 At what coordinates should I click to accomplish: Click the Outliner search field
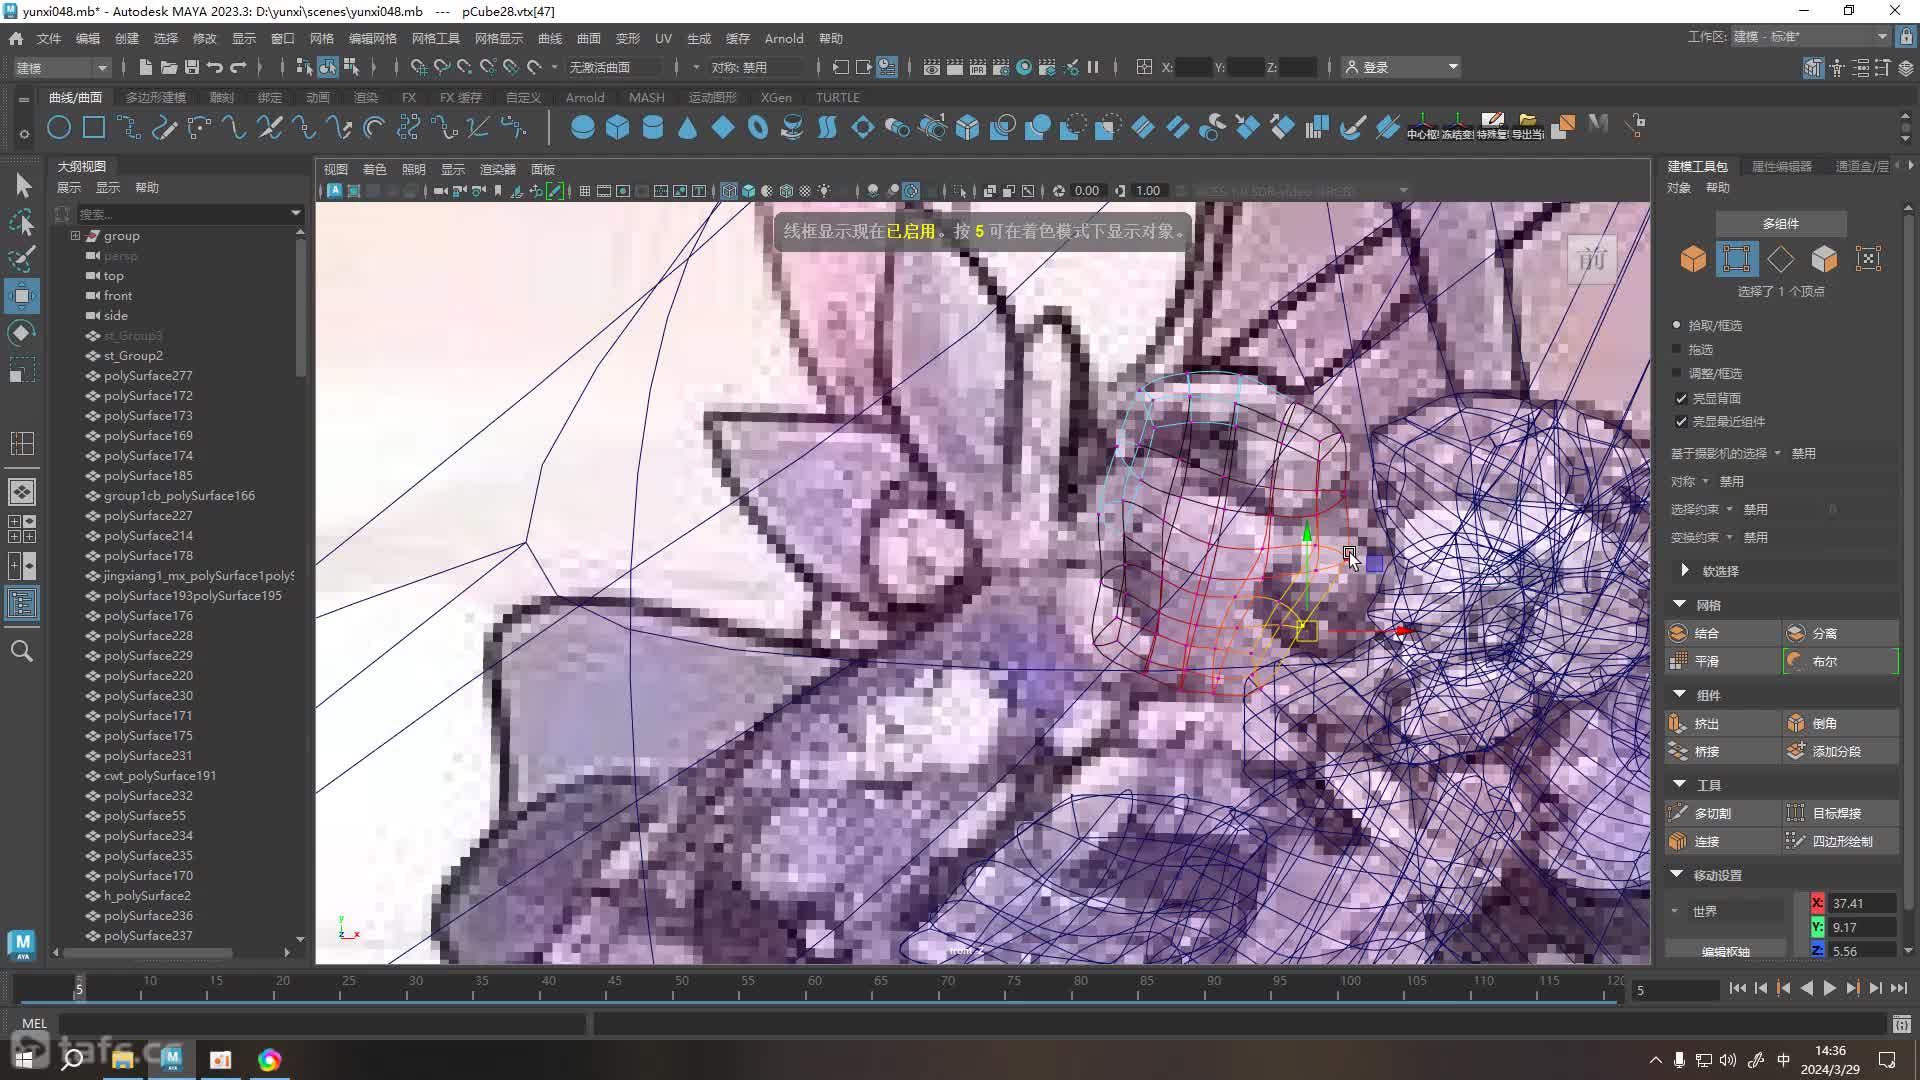point(190,213)
